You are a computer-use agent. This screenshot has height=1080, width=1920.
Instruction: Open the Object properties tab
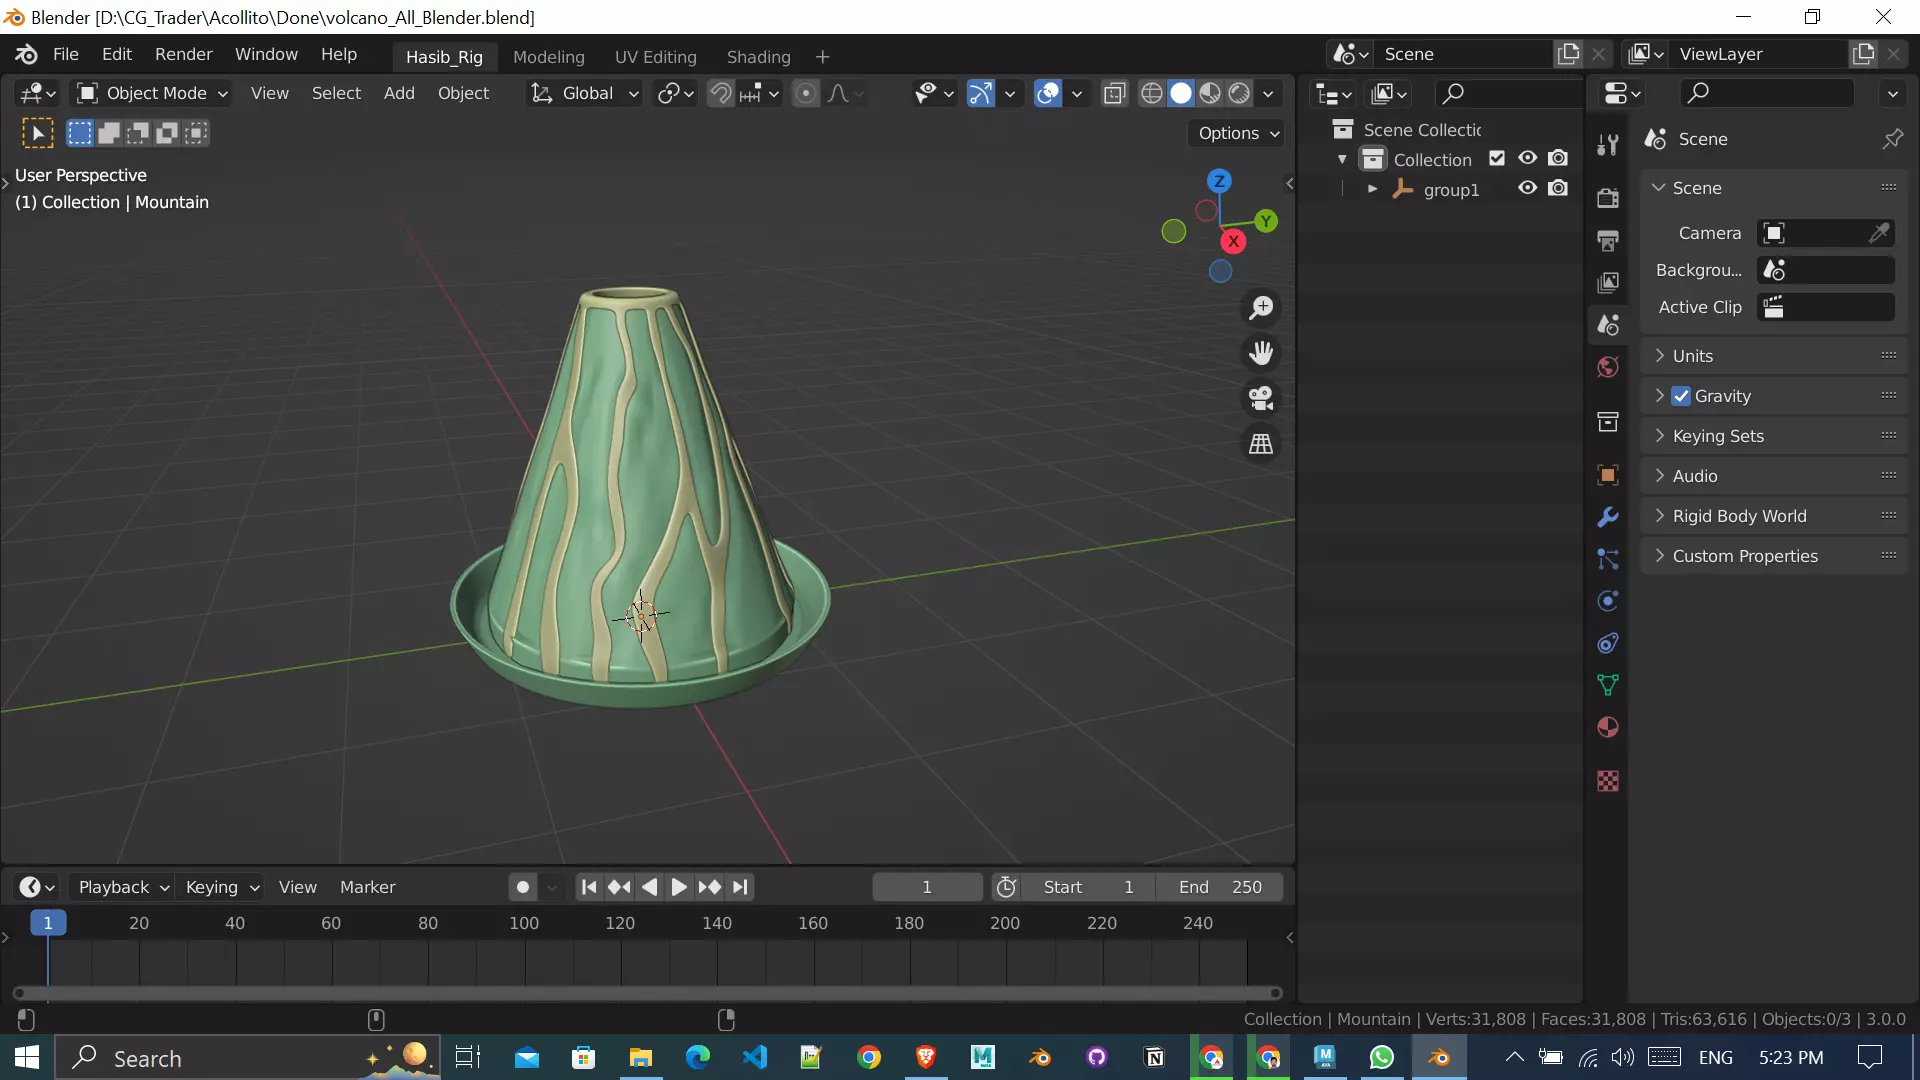pyautogui.click(x=1608, y=475)
